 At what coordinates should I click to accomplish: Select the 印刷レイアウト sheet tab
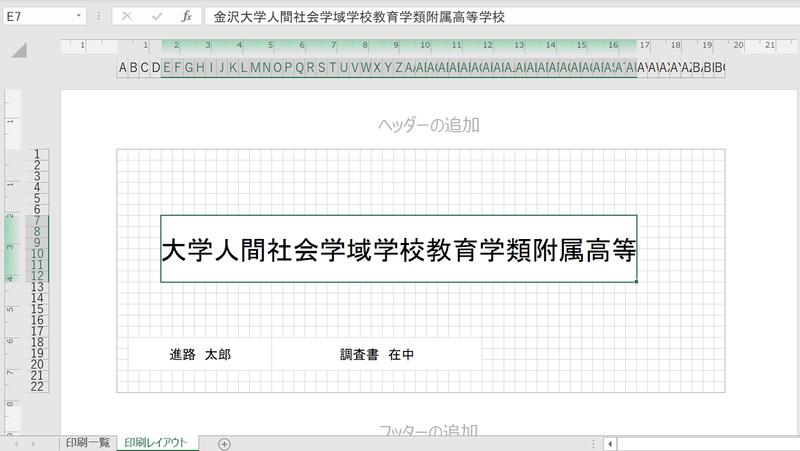pos(156,443)
